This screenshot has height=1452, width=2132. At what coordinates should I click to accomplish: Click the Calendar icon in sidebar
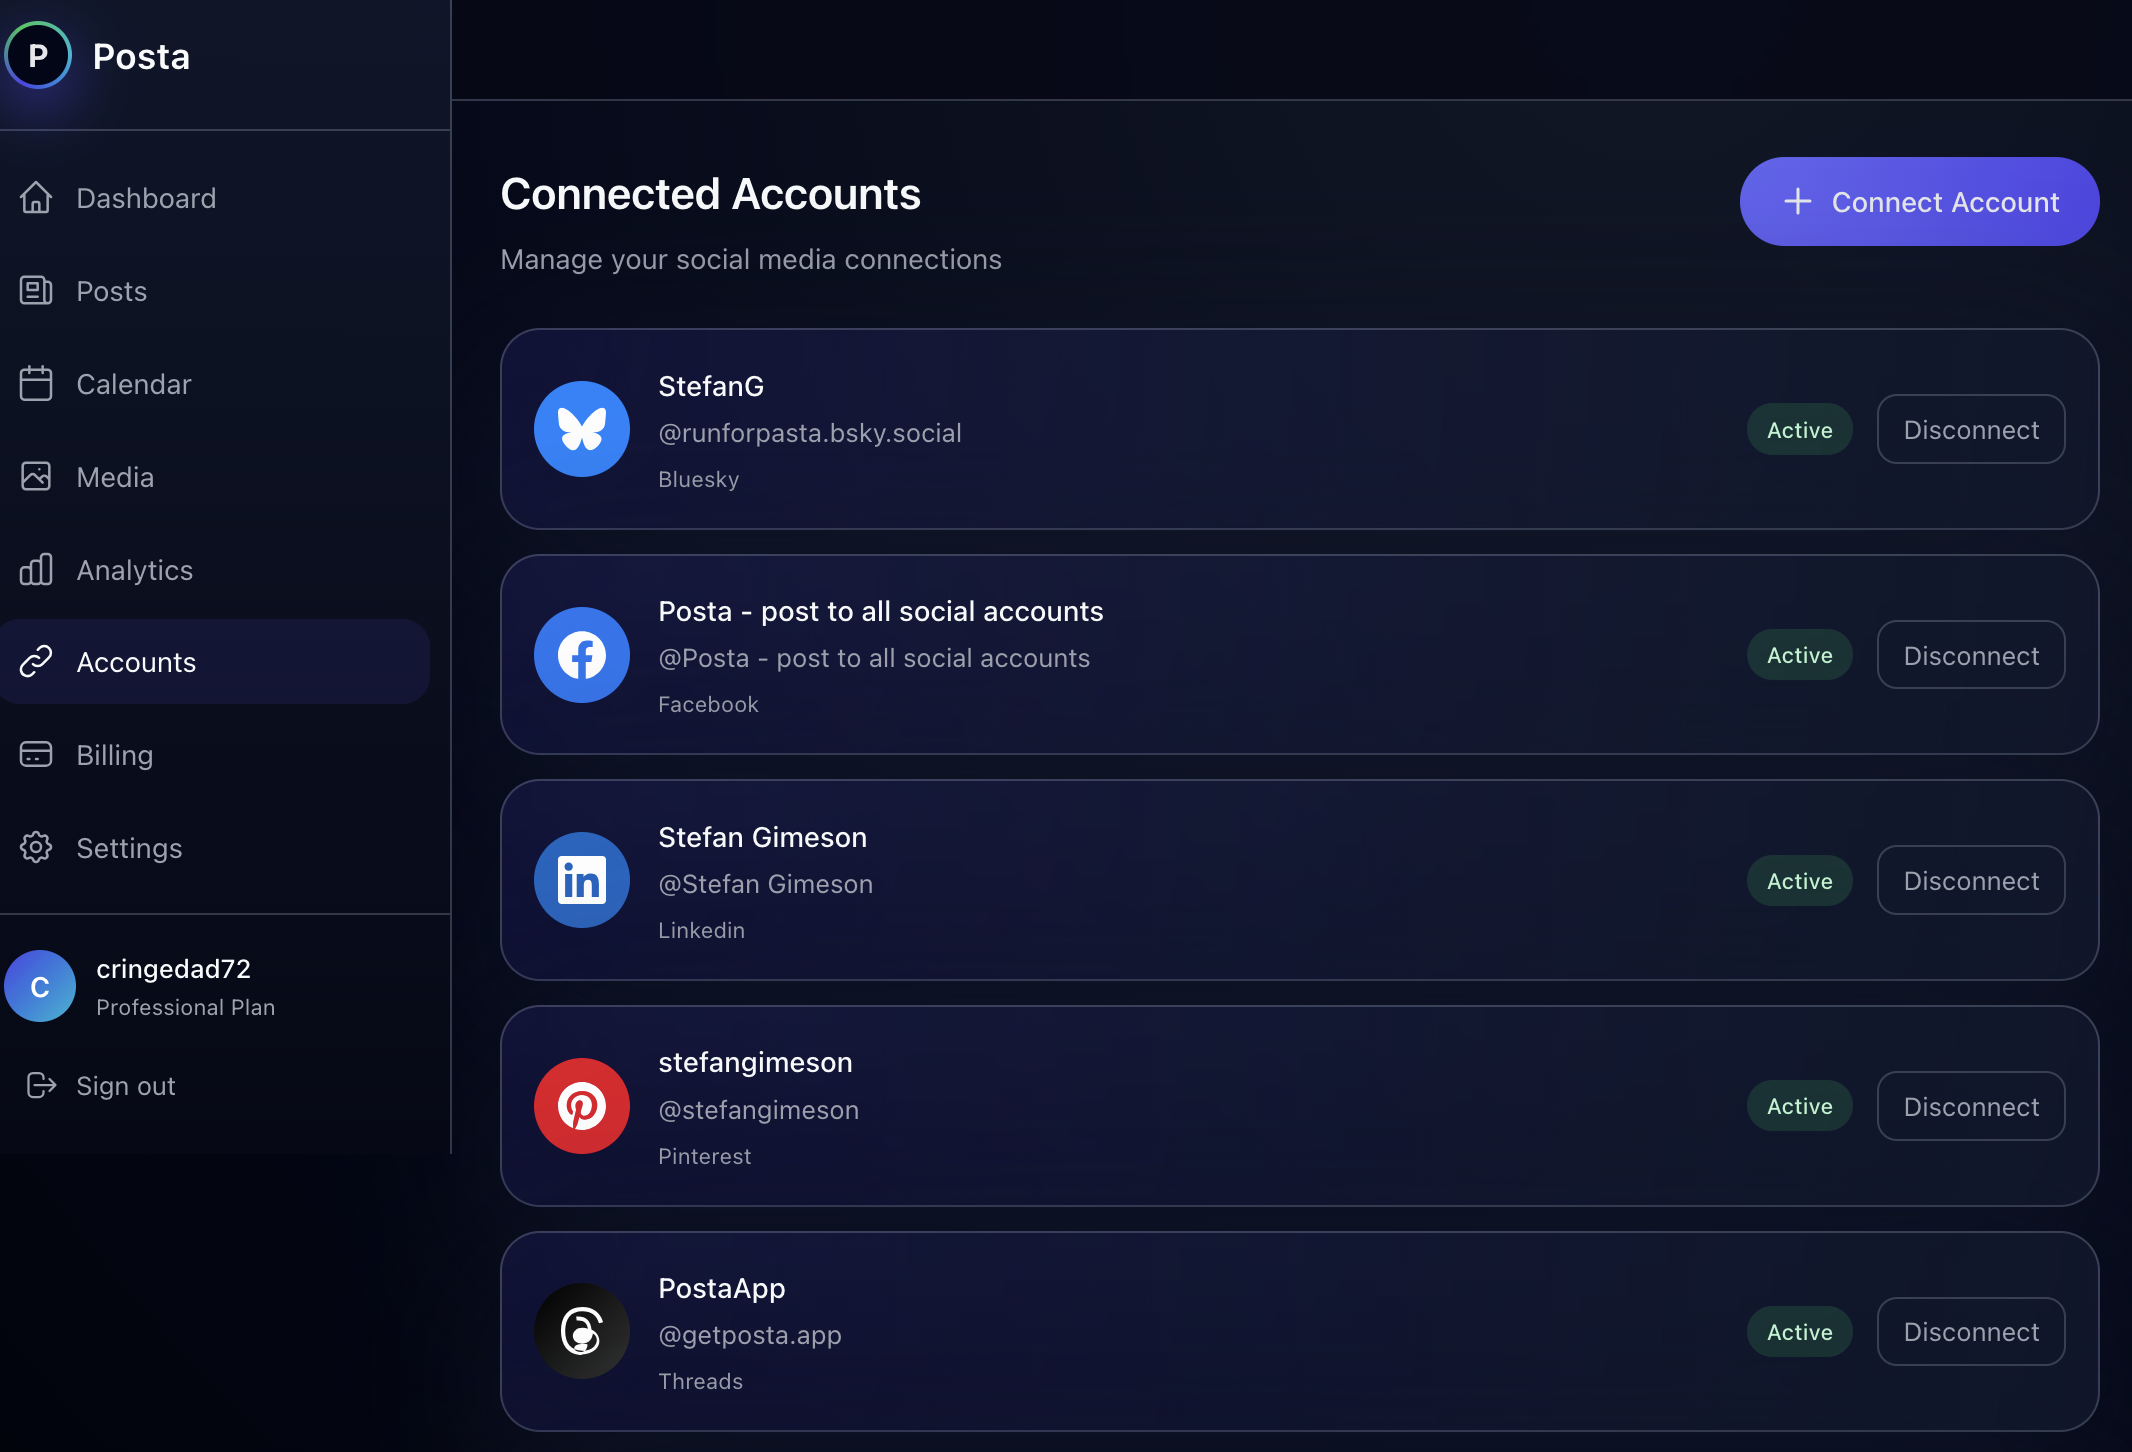36,384
